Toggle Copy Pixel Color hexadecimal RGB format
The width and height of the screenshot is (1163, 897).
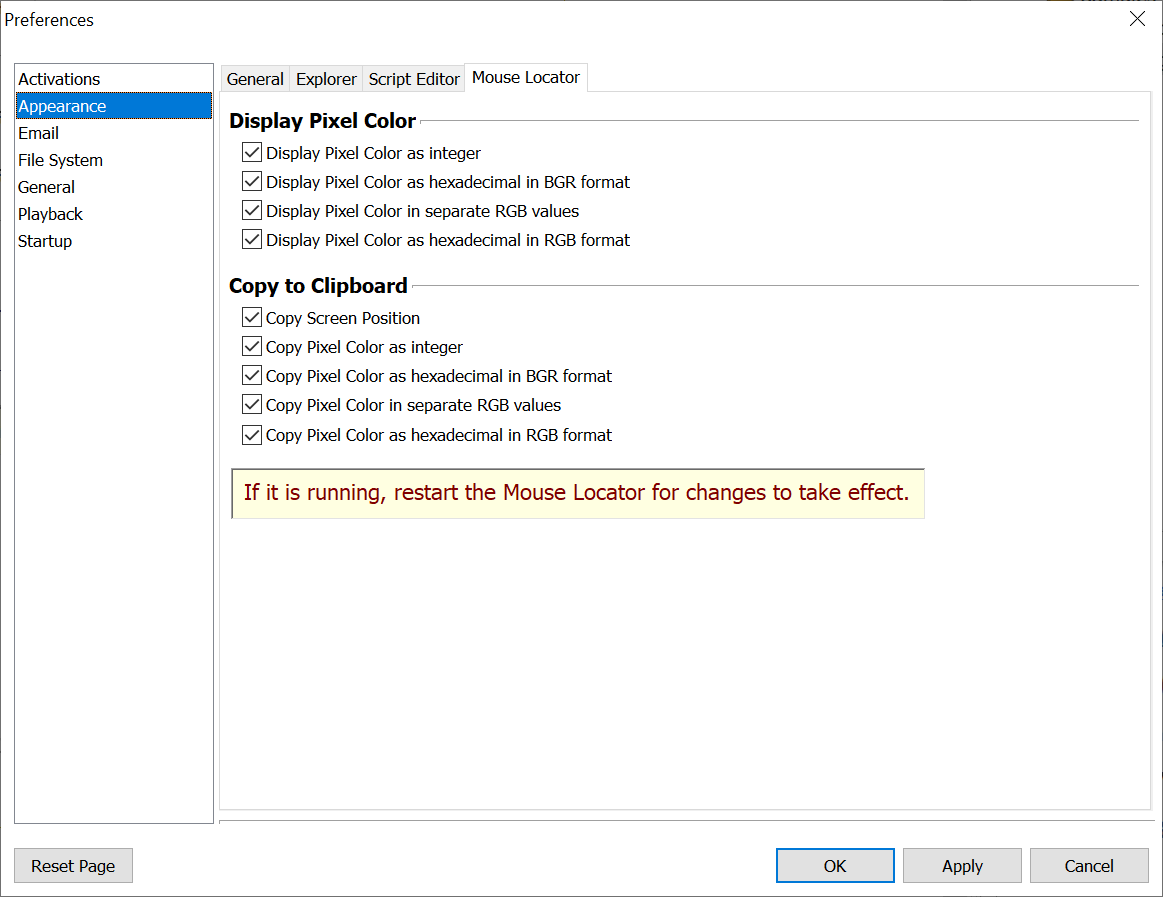pyautogui.click(x=252, y=435)
